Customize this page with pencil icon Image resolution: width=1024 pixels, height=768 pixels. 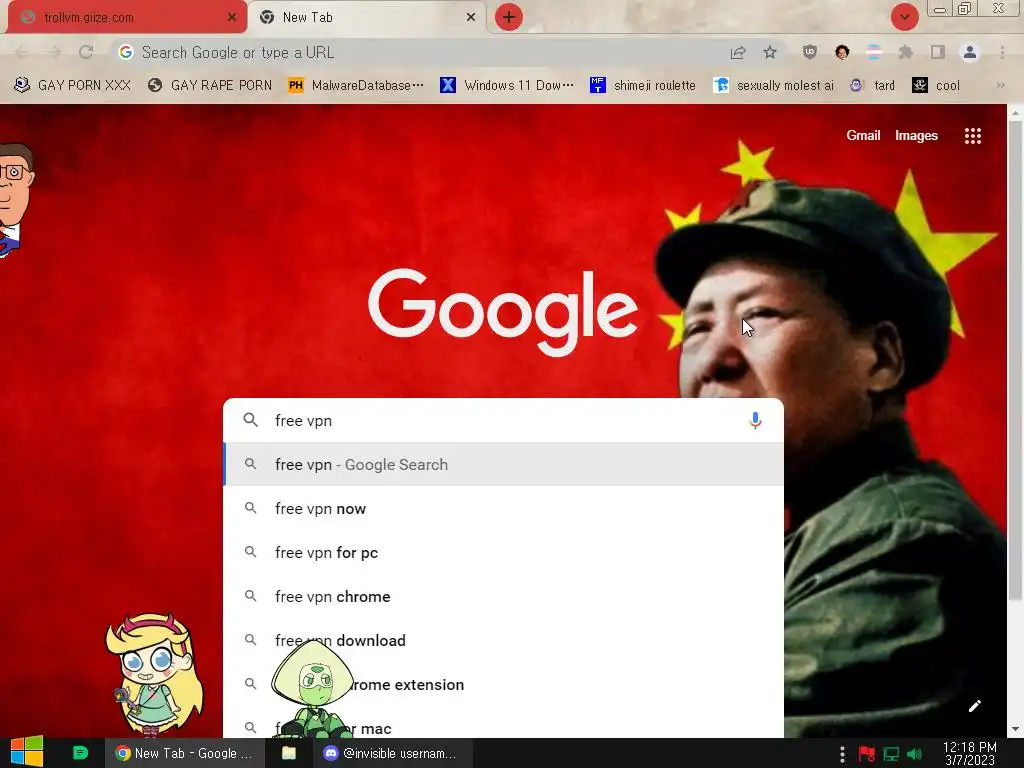pyautogui.click(x=974, y=706)
